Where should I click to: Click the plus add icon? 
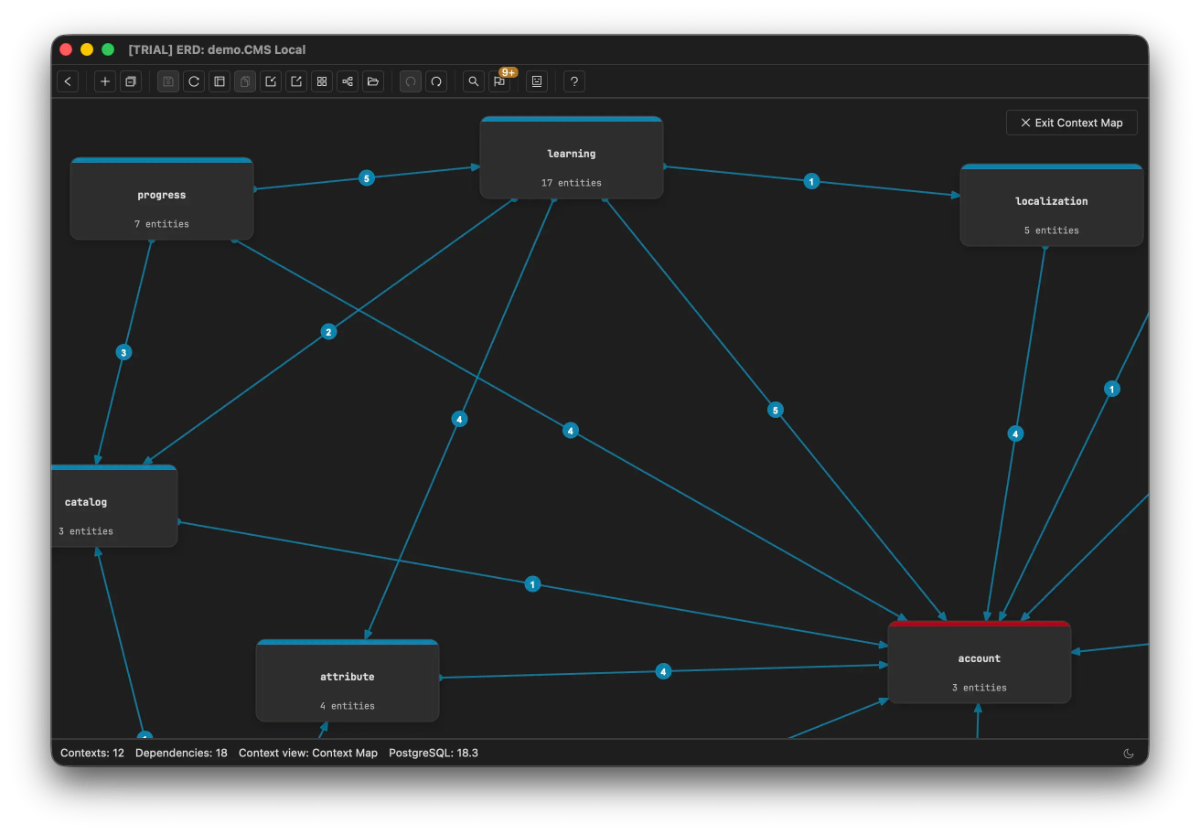coord(105,81)
